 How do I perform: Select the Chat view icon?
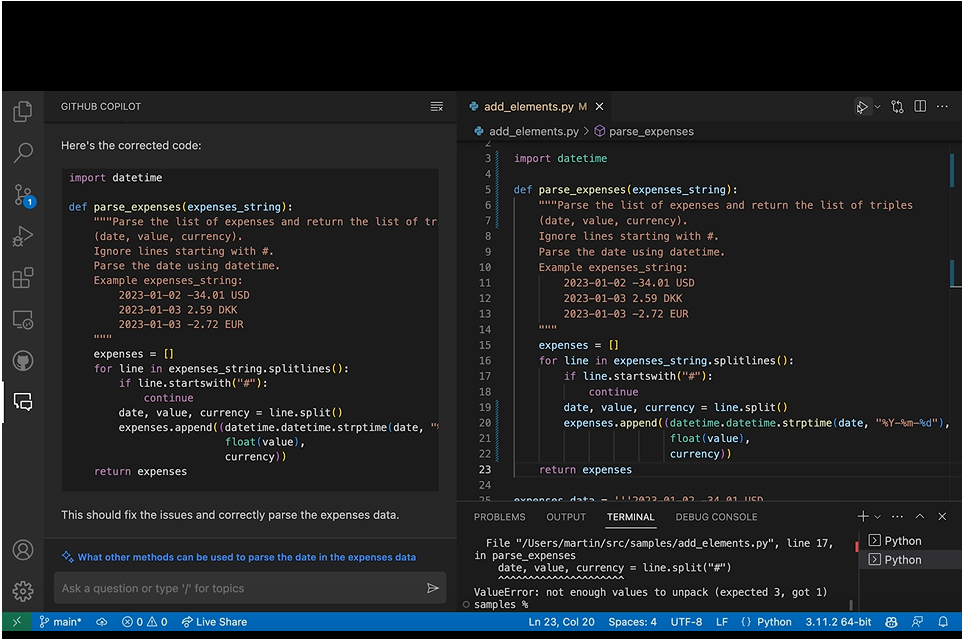click(23, 402)
